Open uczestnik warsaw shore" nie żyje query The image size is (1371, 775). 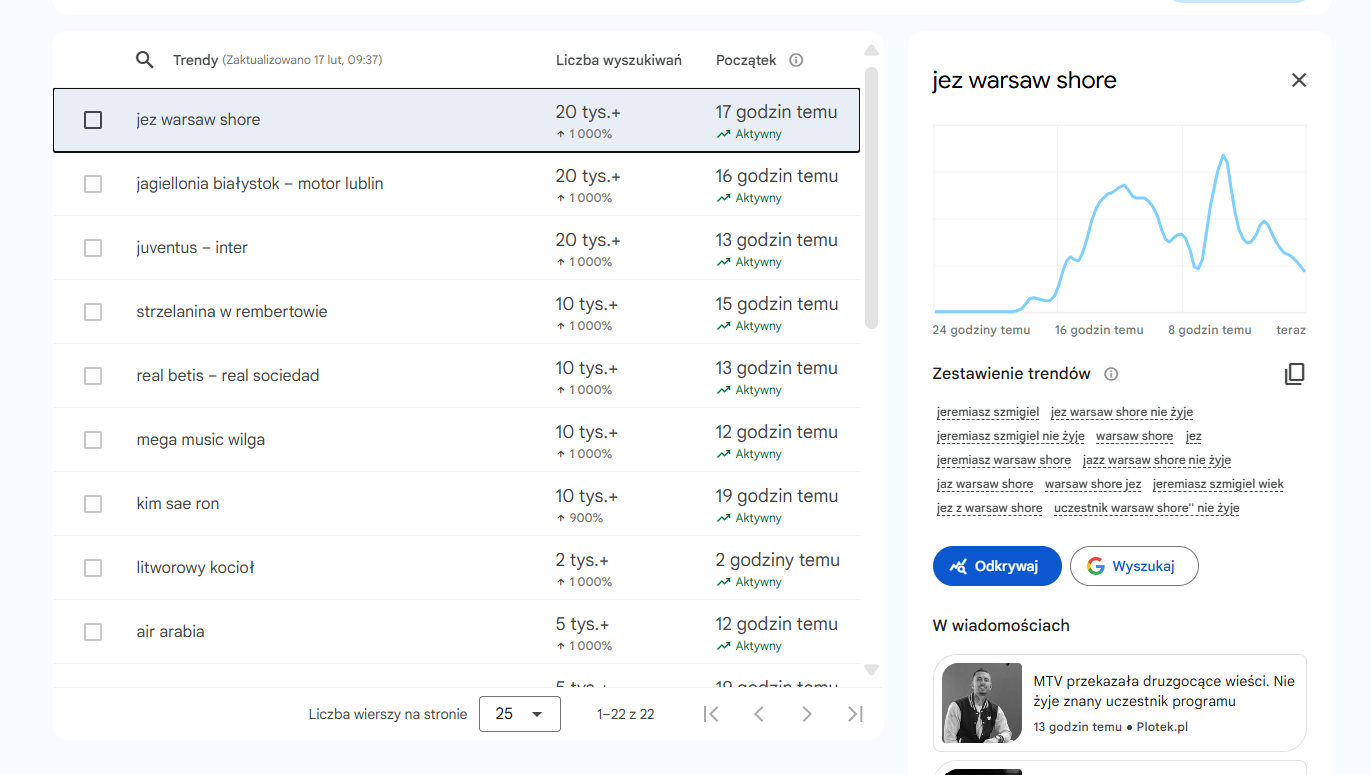1147,508
